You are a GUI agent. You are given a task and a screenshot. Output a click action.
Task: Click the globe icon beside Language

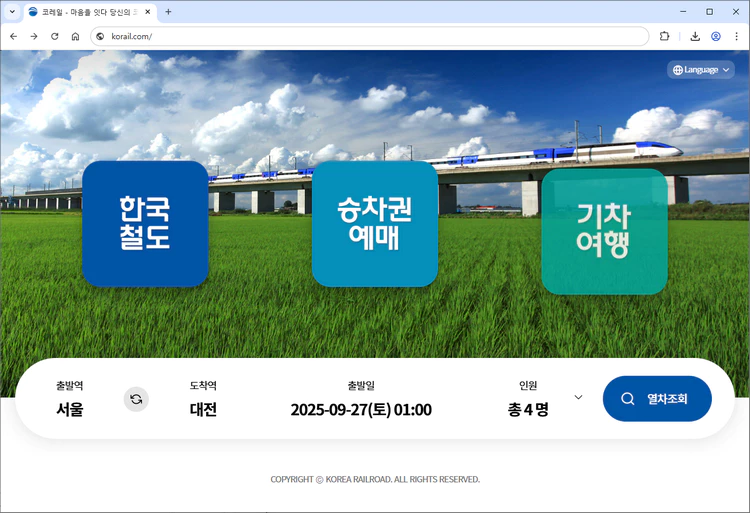coord(678,70)
